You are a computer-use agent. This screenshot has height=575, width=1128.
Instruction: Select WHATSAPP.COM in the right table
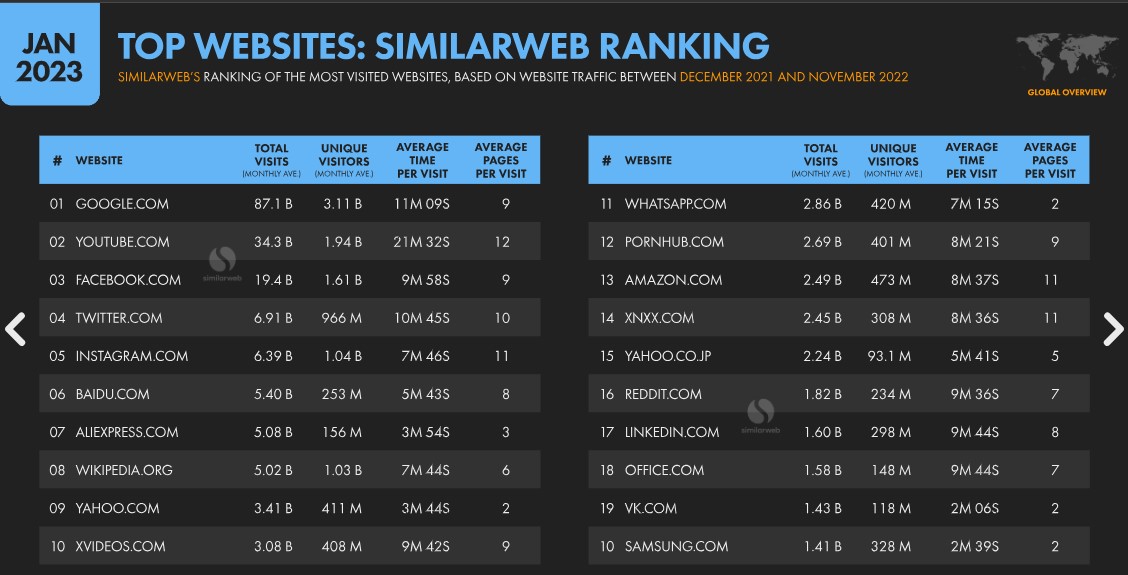676,204
